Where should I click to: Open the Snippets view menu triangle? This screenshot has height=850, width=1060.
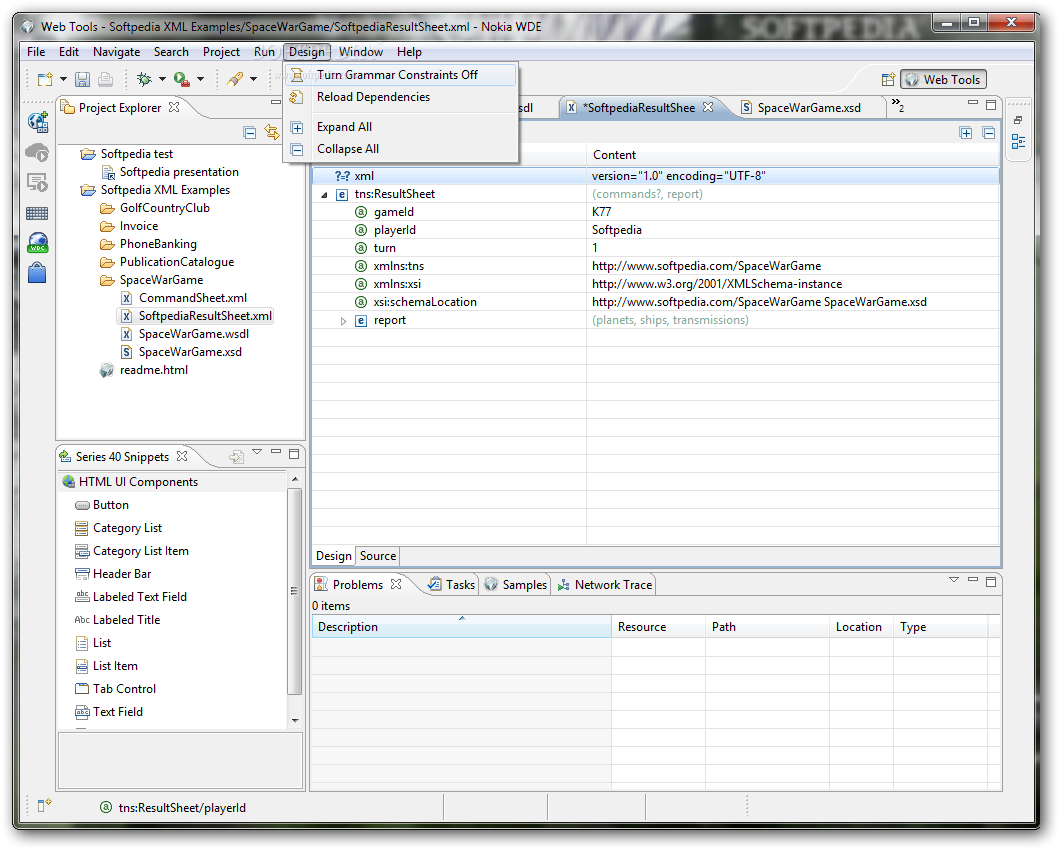tap(257, 451)
